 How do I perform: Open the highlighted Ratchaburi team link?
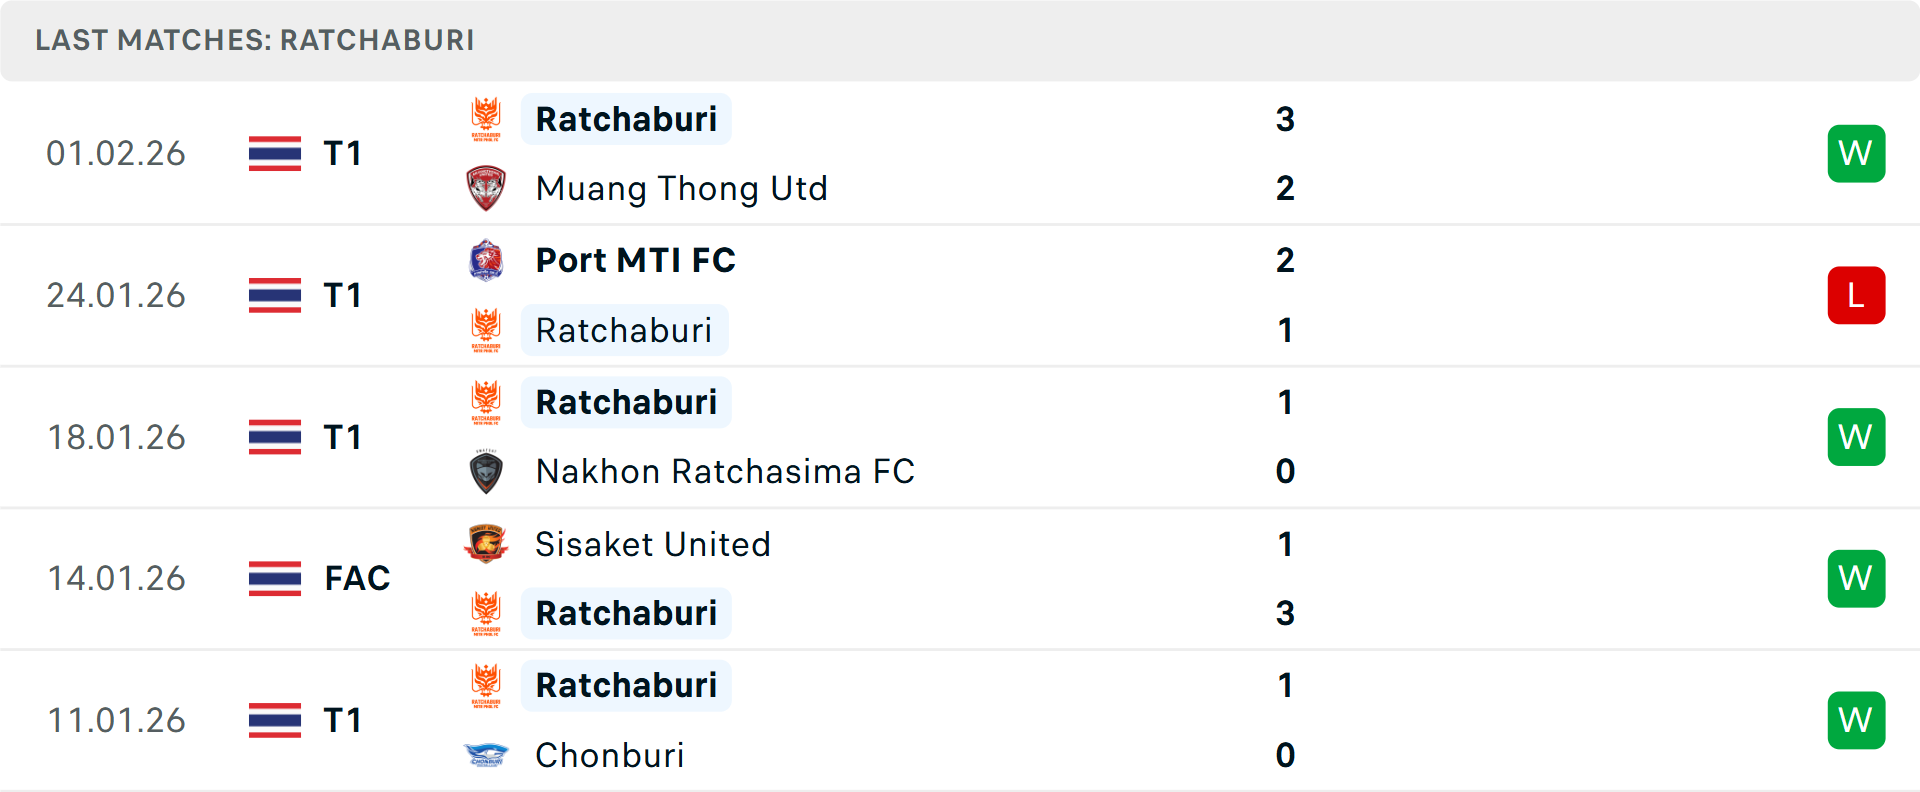(626, 119)
